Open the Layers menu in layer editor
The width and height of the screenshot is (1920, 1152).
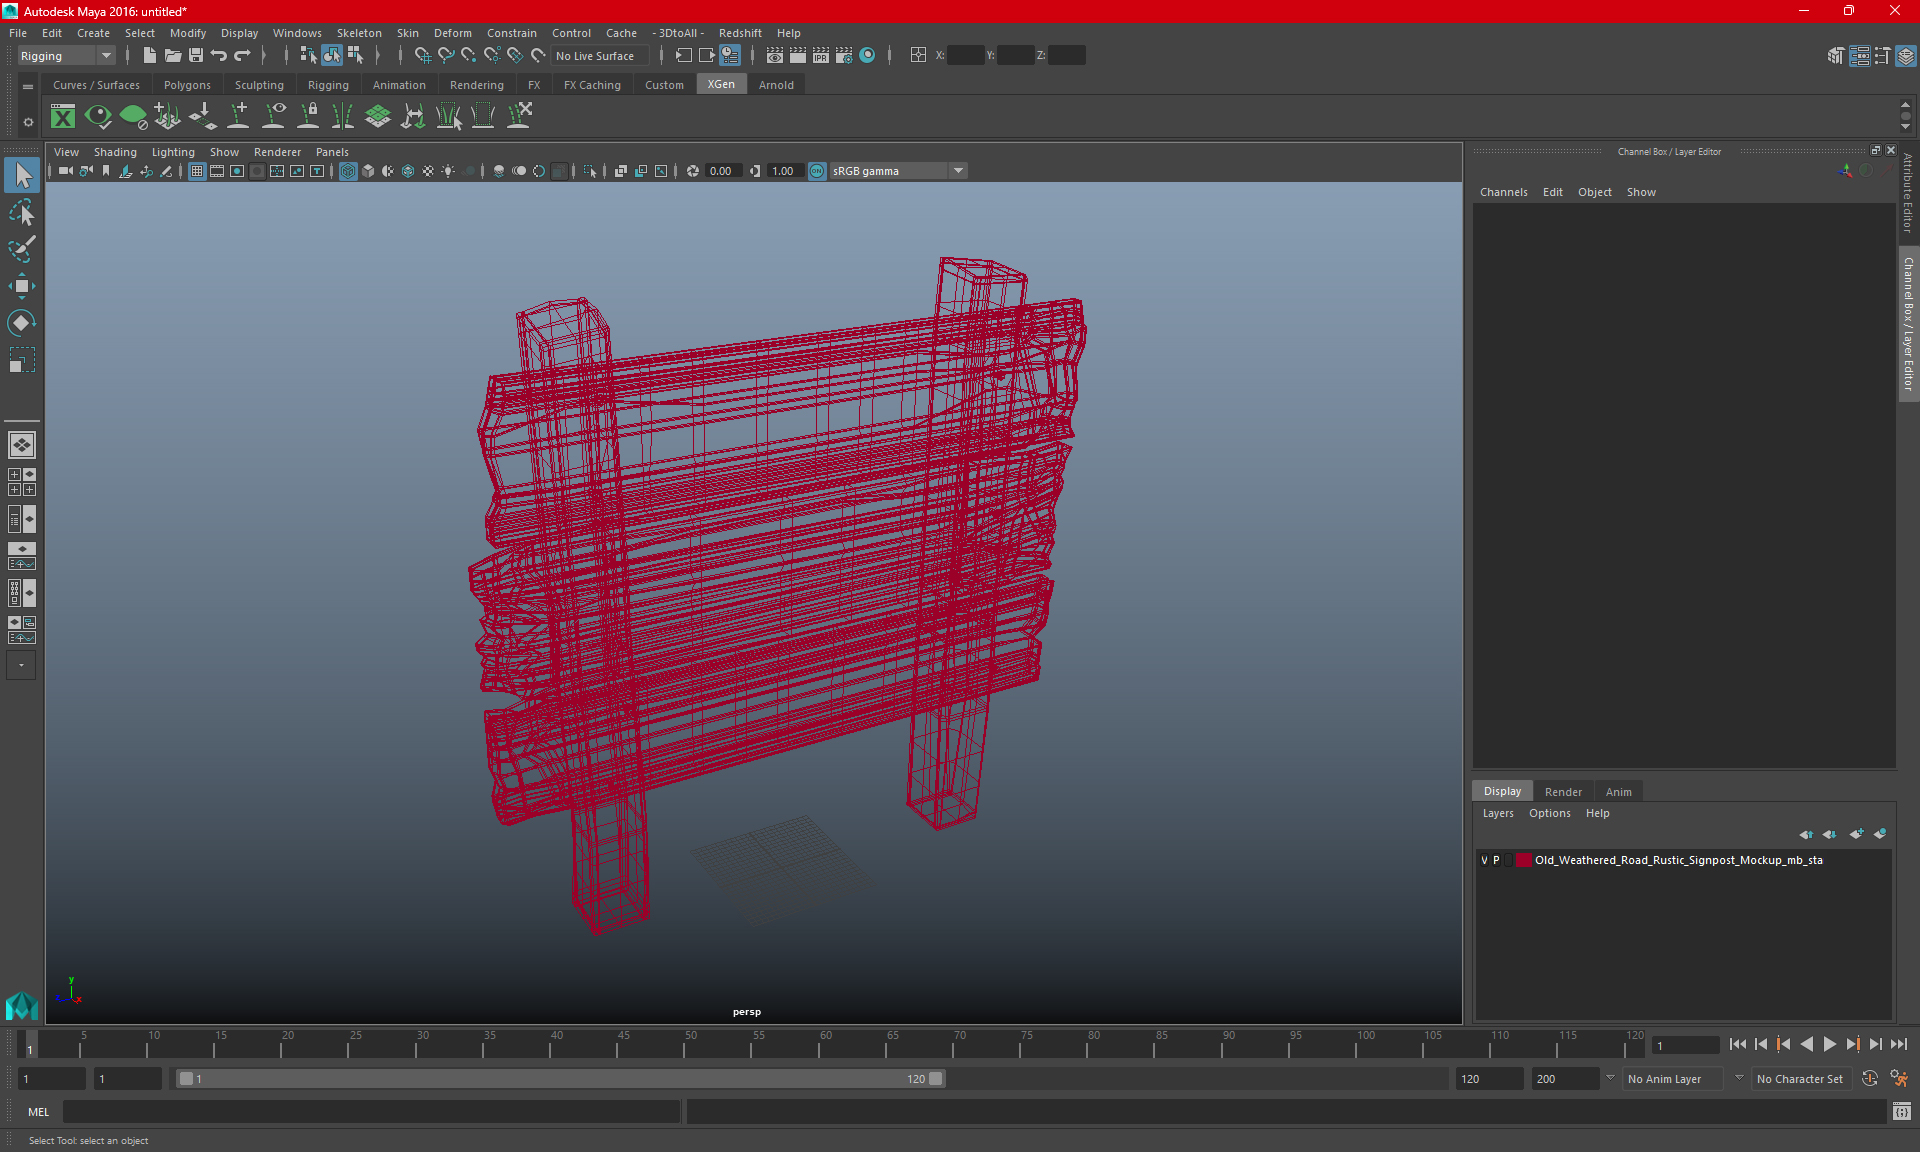(1497, 813)
